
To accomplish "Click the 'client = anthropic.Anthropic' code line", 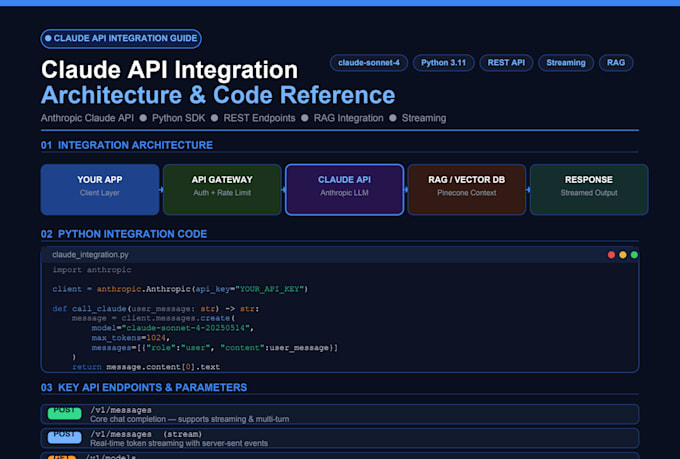I will pos(180,289).
